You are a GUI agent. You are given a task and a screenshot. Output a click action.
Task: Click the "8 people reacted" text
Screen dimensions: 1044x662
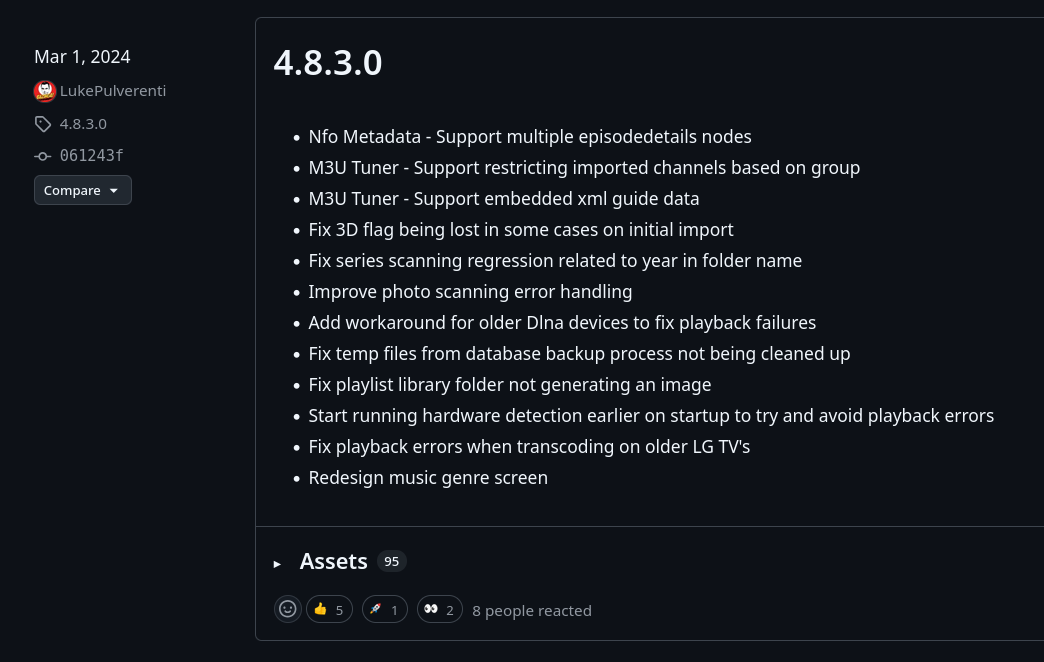[x=532, y=610]
